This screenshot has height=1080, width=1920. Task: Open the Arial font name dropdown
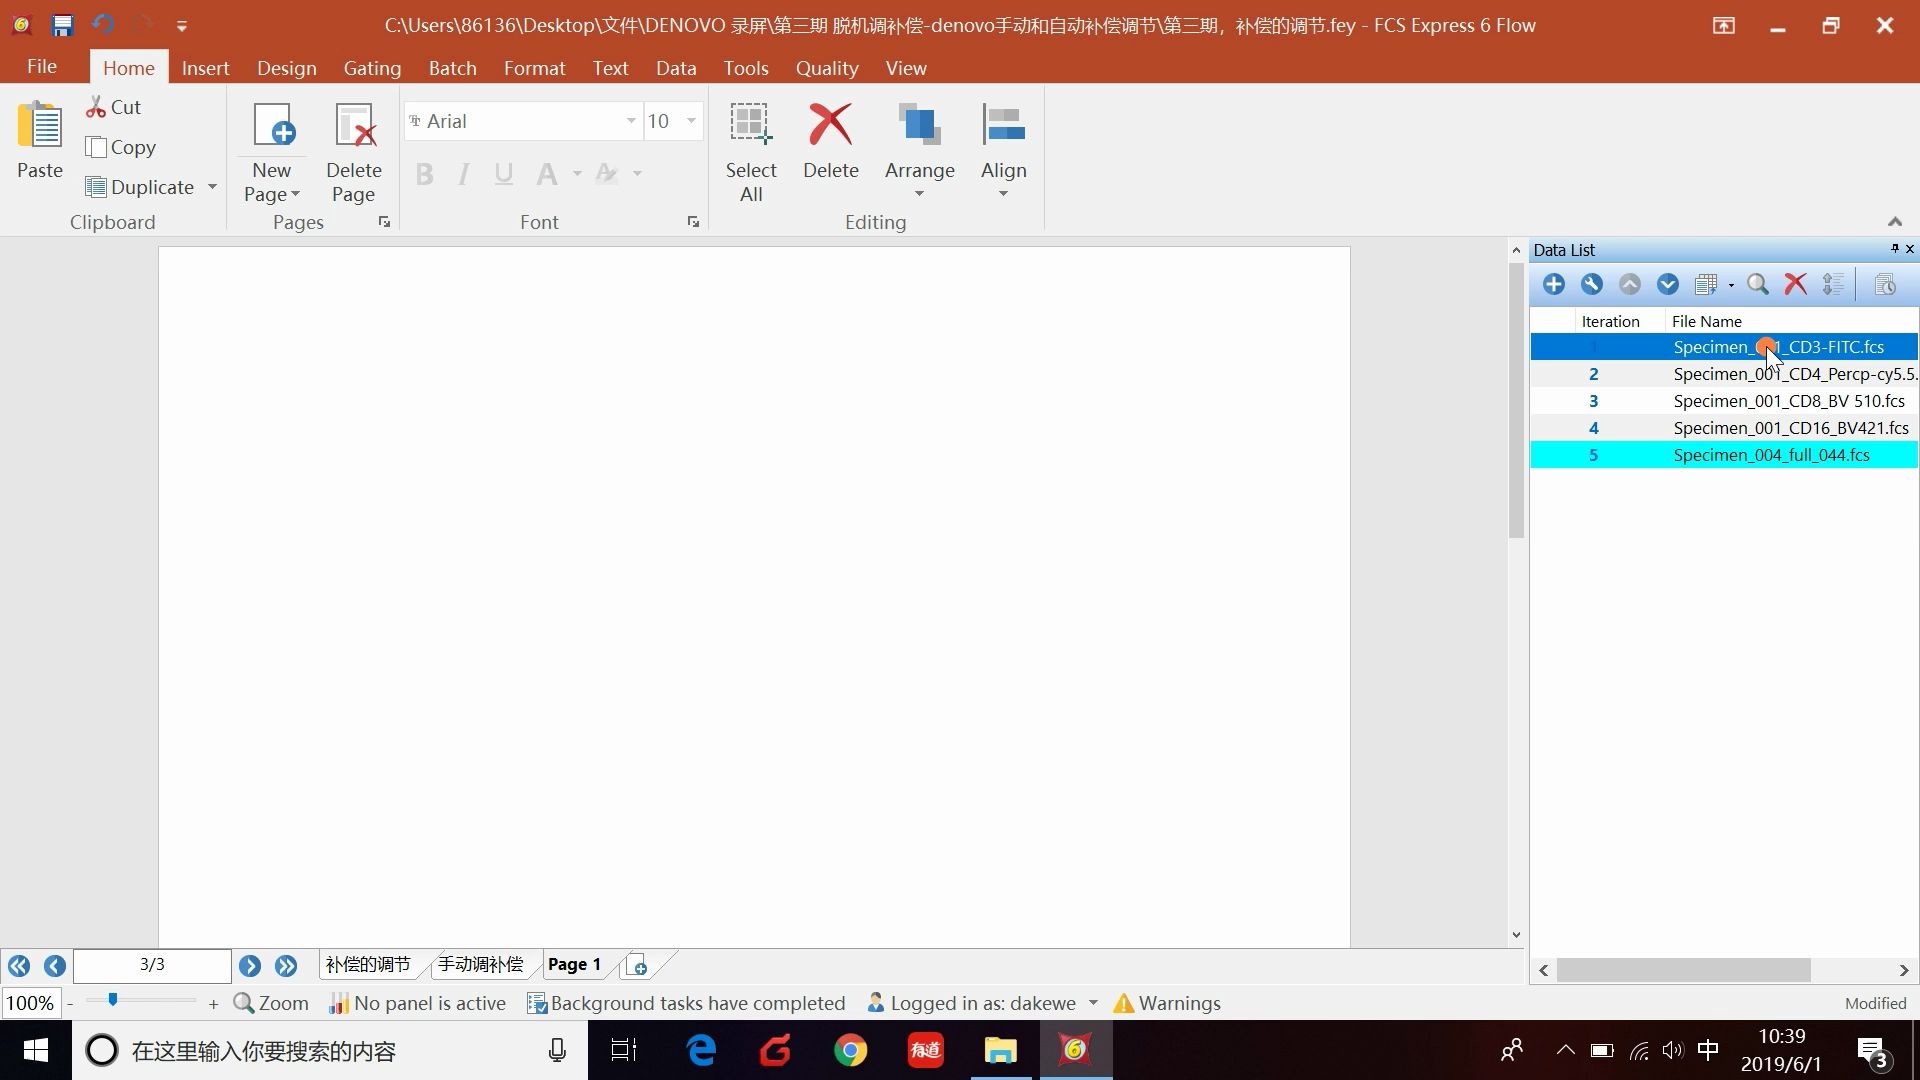(631, 121)
